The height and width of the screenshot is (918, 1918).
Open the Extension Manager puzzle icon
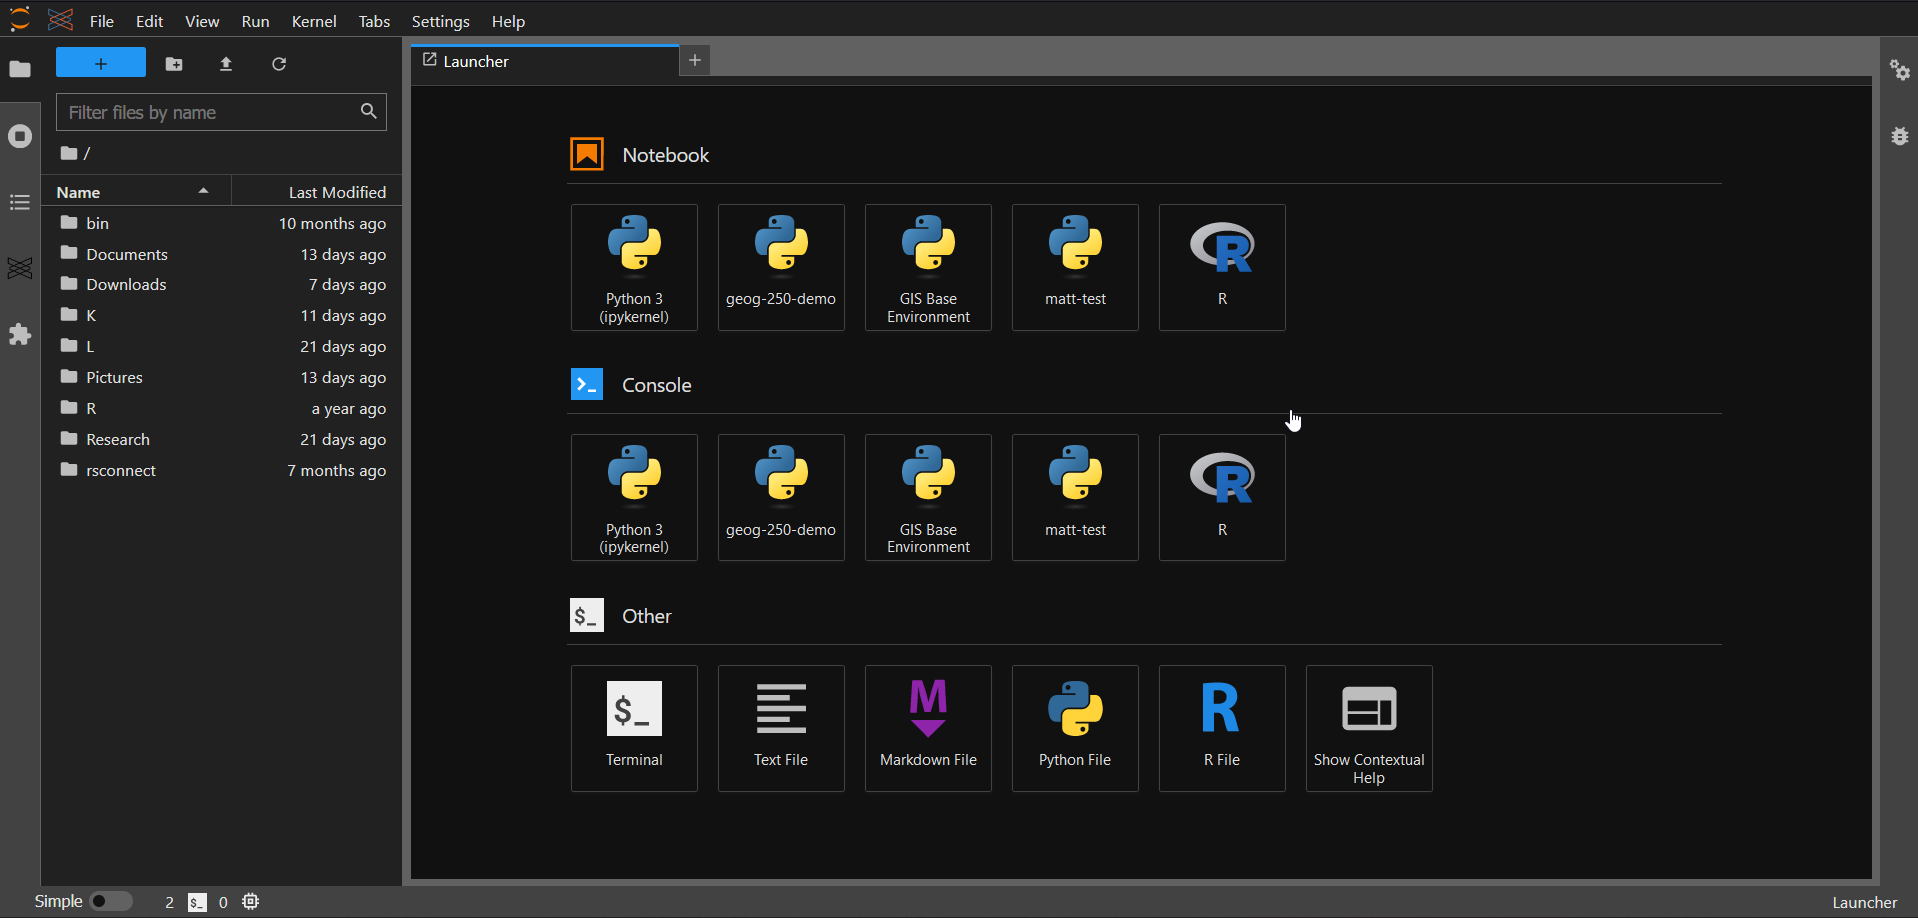click(x=20, y=335)
